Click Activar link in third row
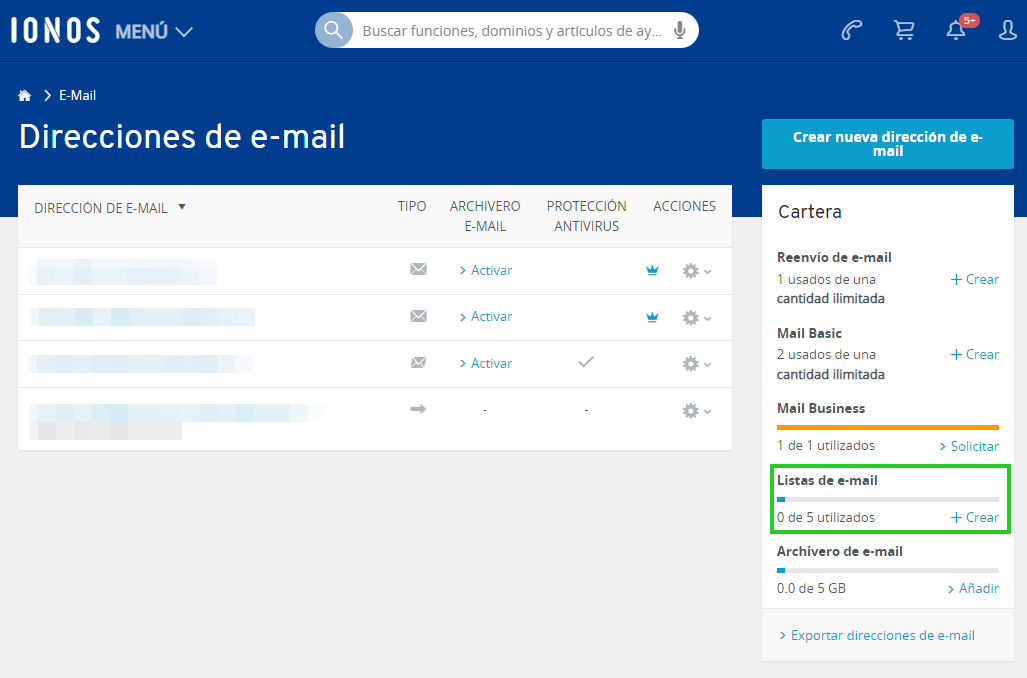Screen dimensions: 1027x678 click(x=485, y=364)
